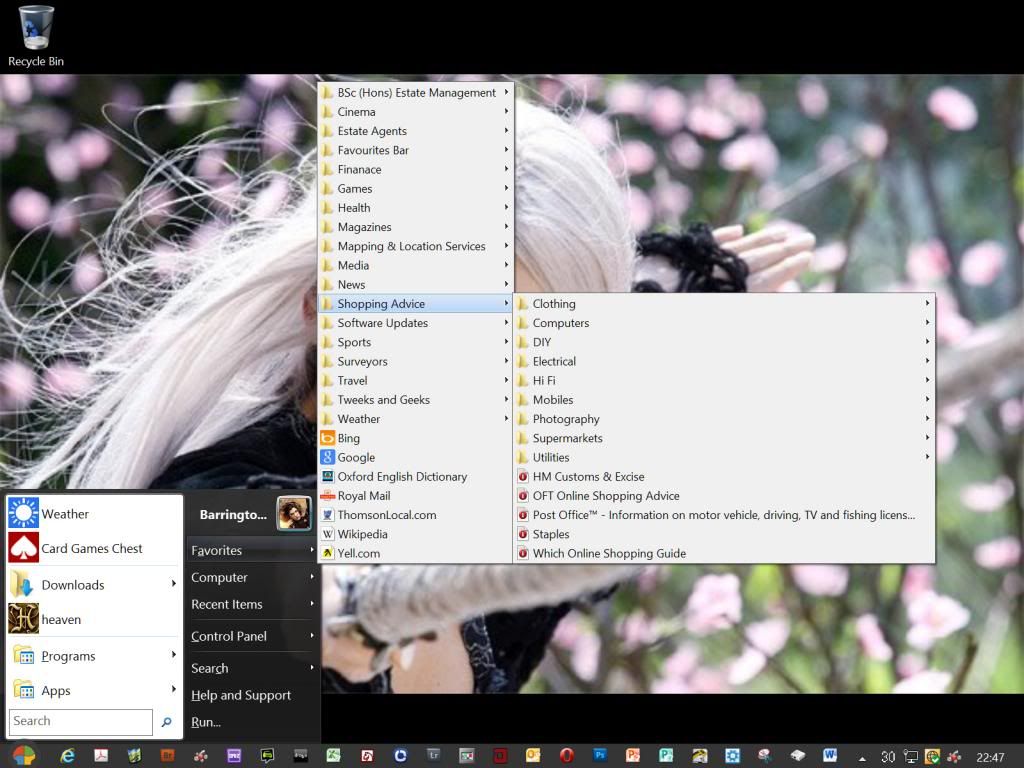Viewport: 1024px width, 768px height.
Task: Show hidden system tray icons arrow
Action: 862,758
